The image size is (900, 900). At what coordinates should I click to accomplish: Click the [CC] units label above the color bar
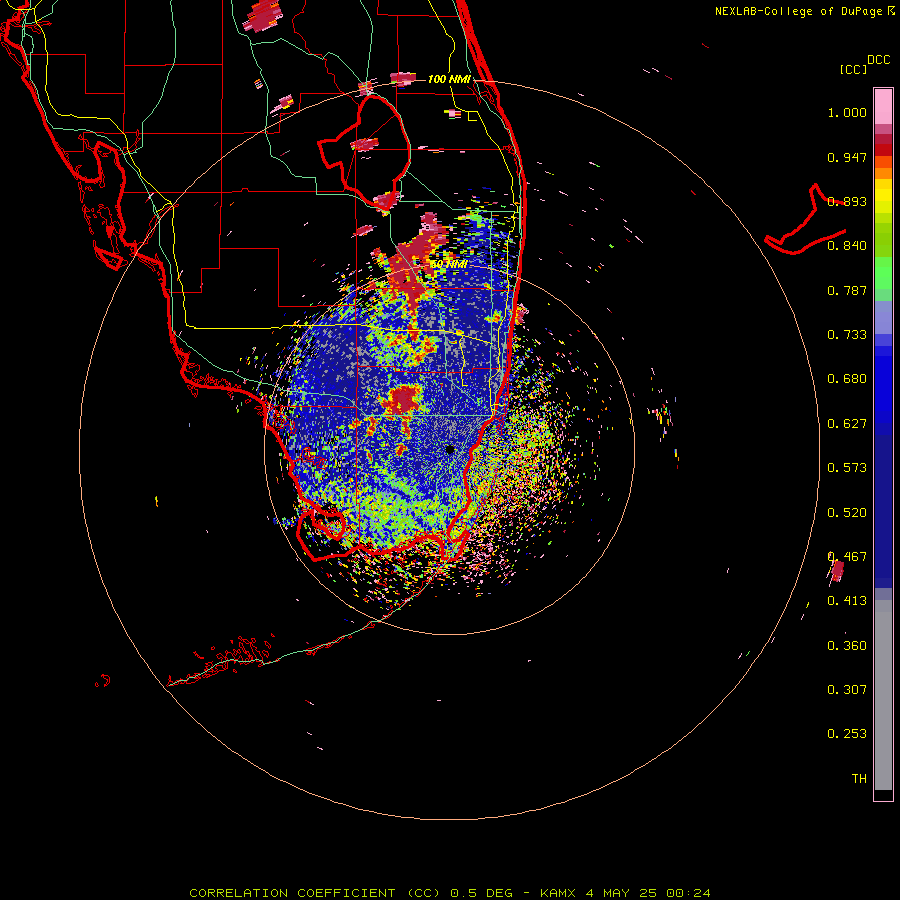click(854, 69)
